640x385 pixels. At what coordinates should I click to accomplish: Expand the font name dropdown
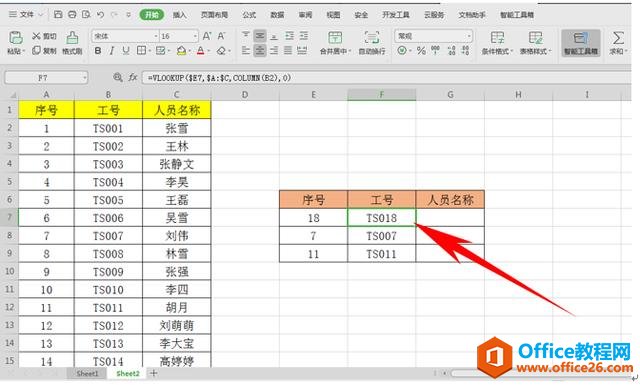pos(156,36)
